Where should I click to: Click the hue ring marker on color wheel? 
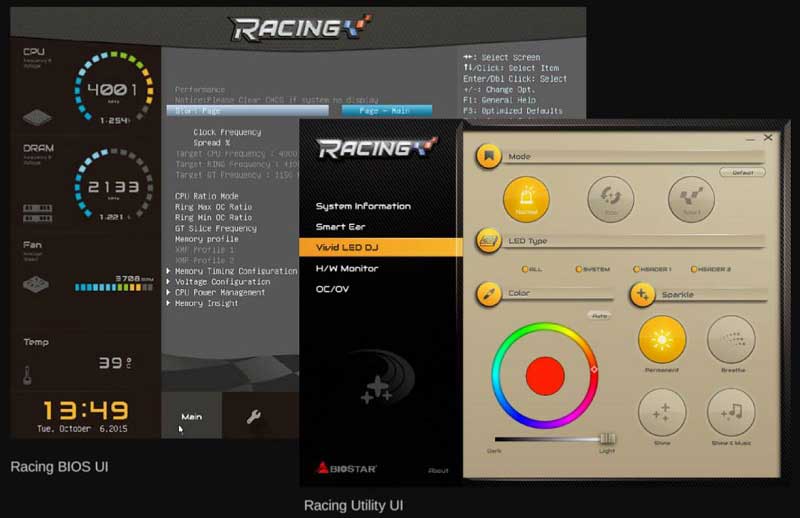click(x=594, y=369)
